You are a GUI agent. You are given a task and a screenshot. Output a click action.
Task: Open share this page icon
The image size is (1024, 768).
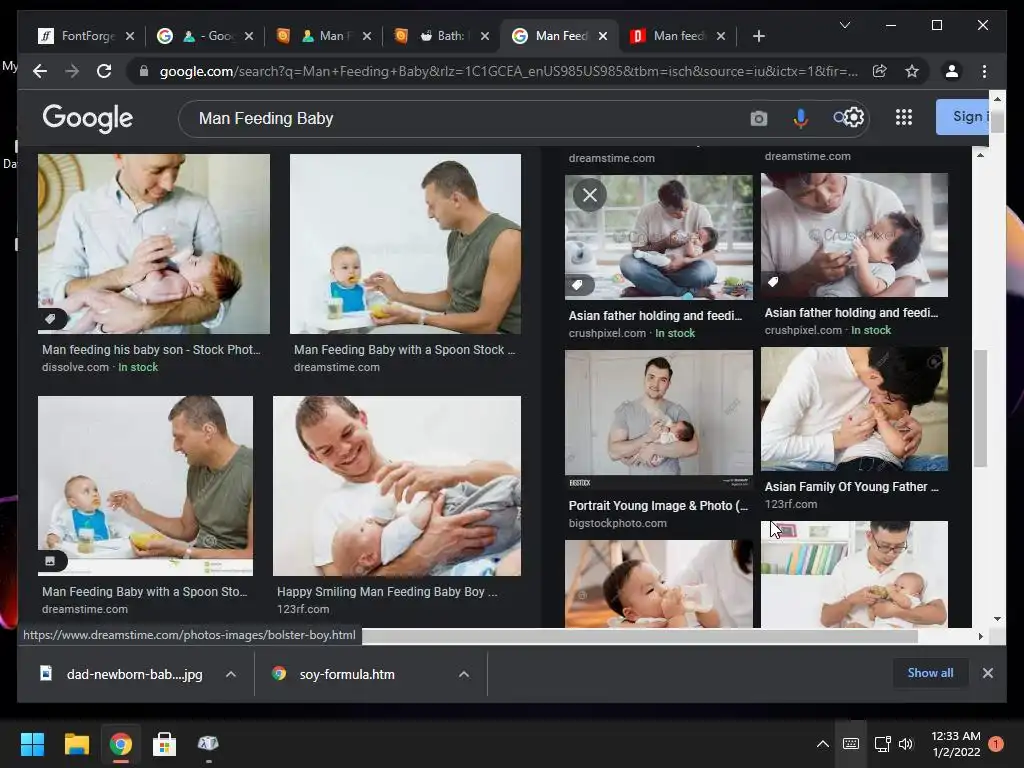pyautogui.click(x=880, y=71)
